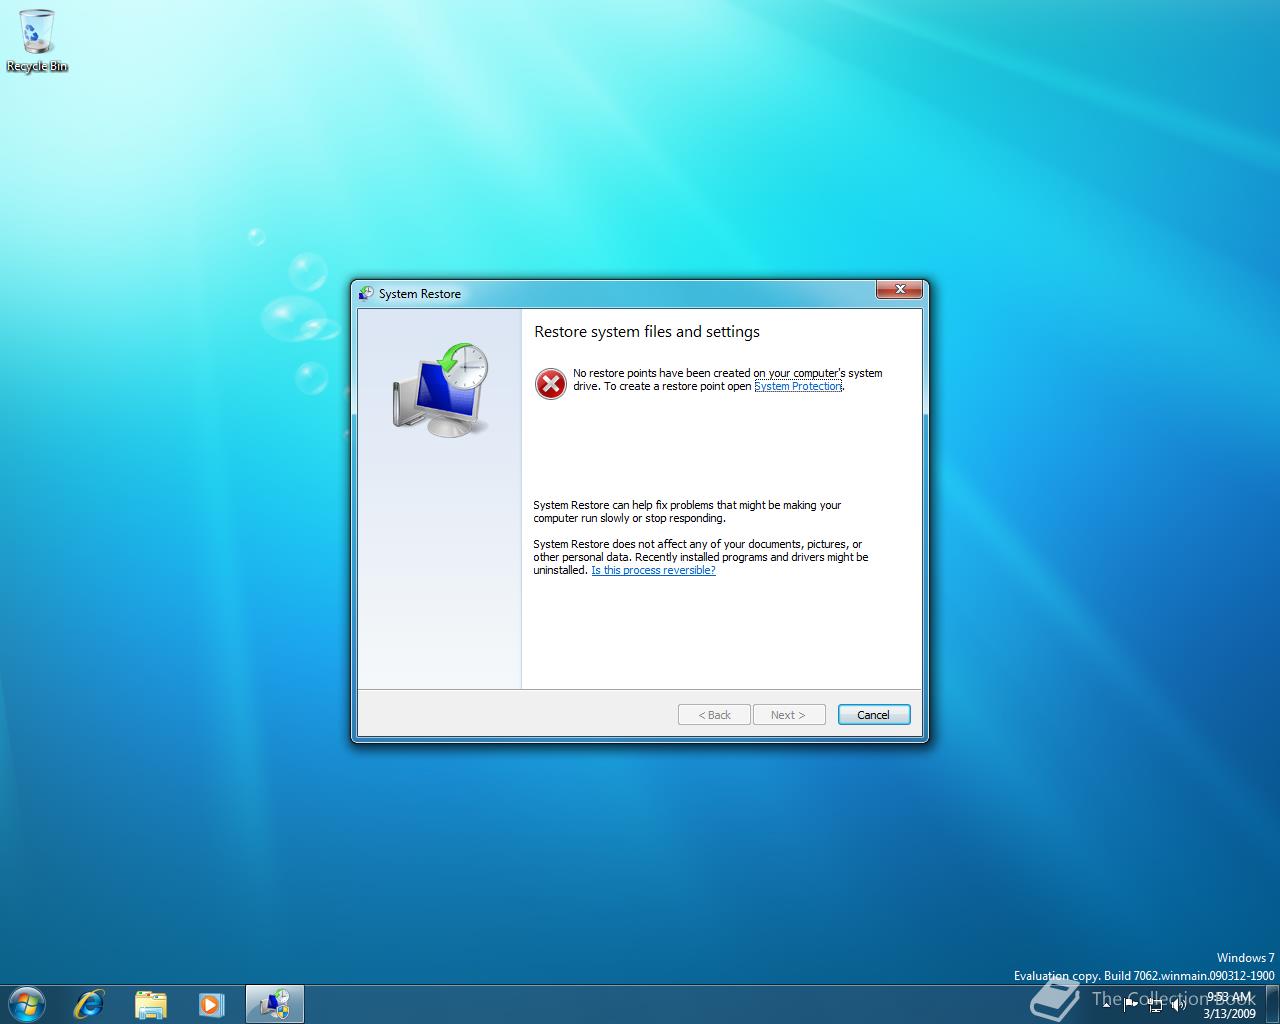
Task: Open the volume speaker icon
Action: coord(1179,1004)
